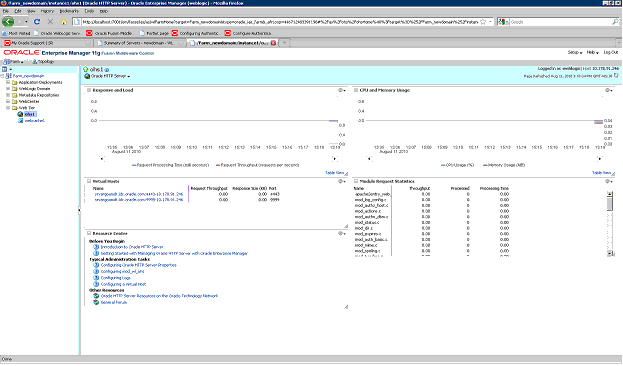This screenshot has height=366, width=623.
Task: Open the Google search engine selector icon
Action: pos(503,22)
